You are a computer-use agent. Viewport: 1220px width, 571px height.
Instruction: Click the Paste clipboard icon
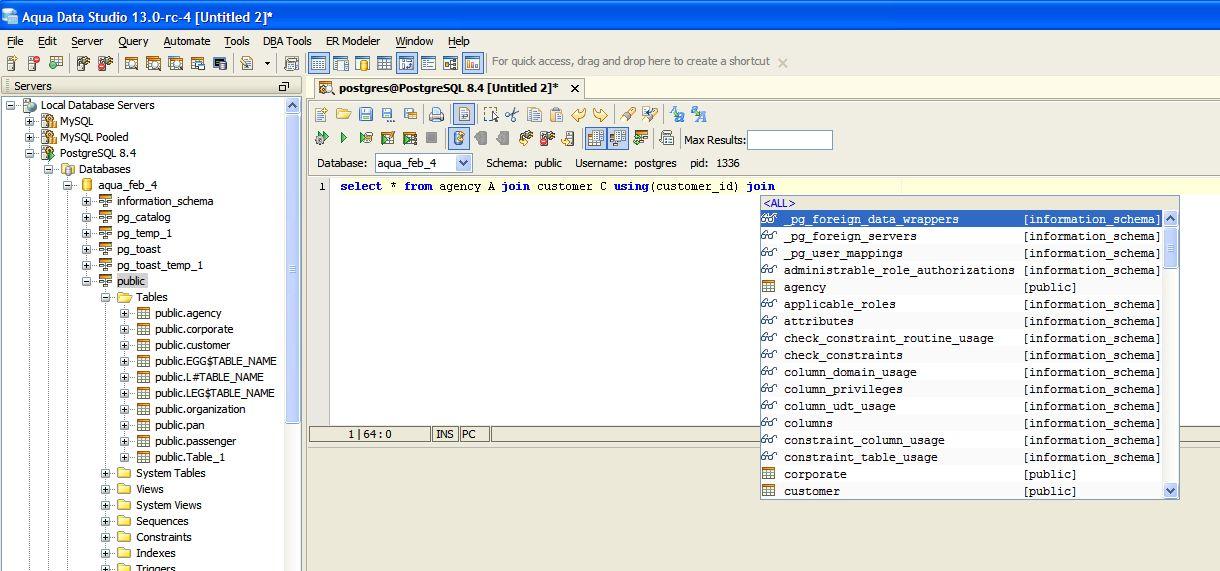click(556, 114)
